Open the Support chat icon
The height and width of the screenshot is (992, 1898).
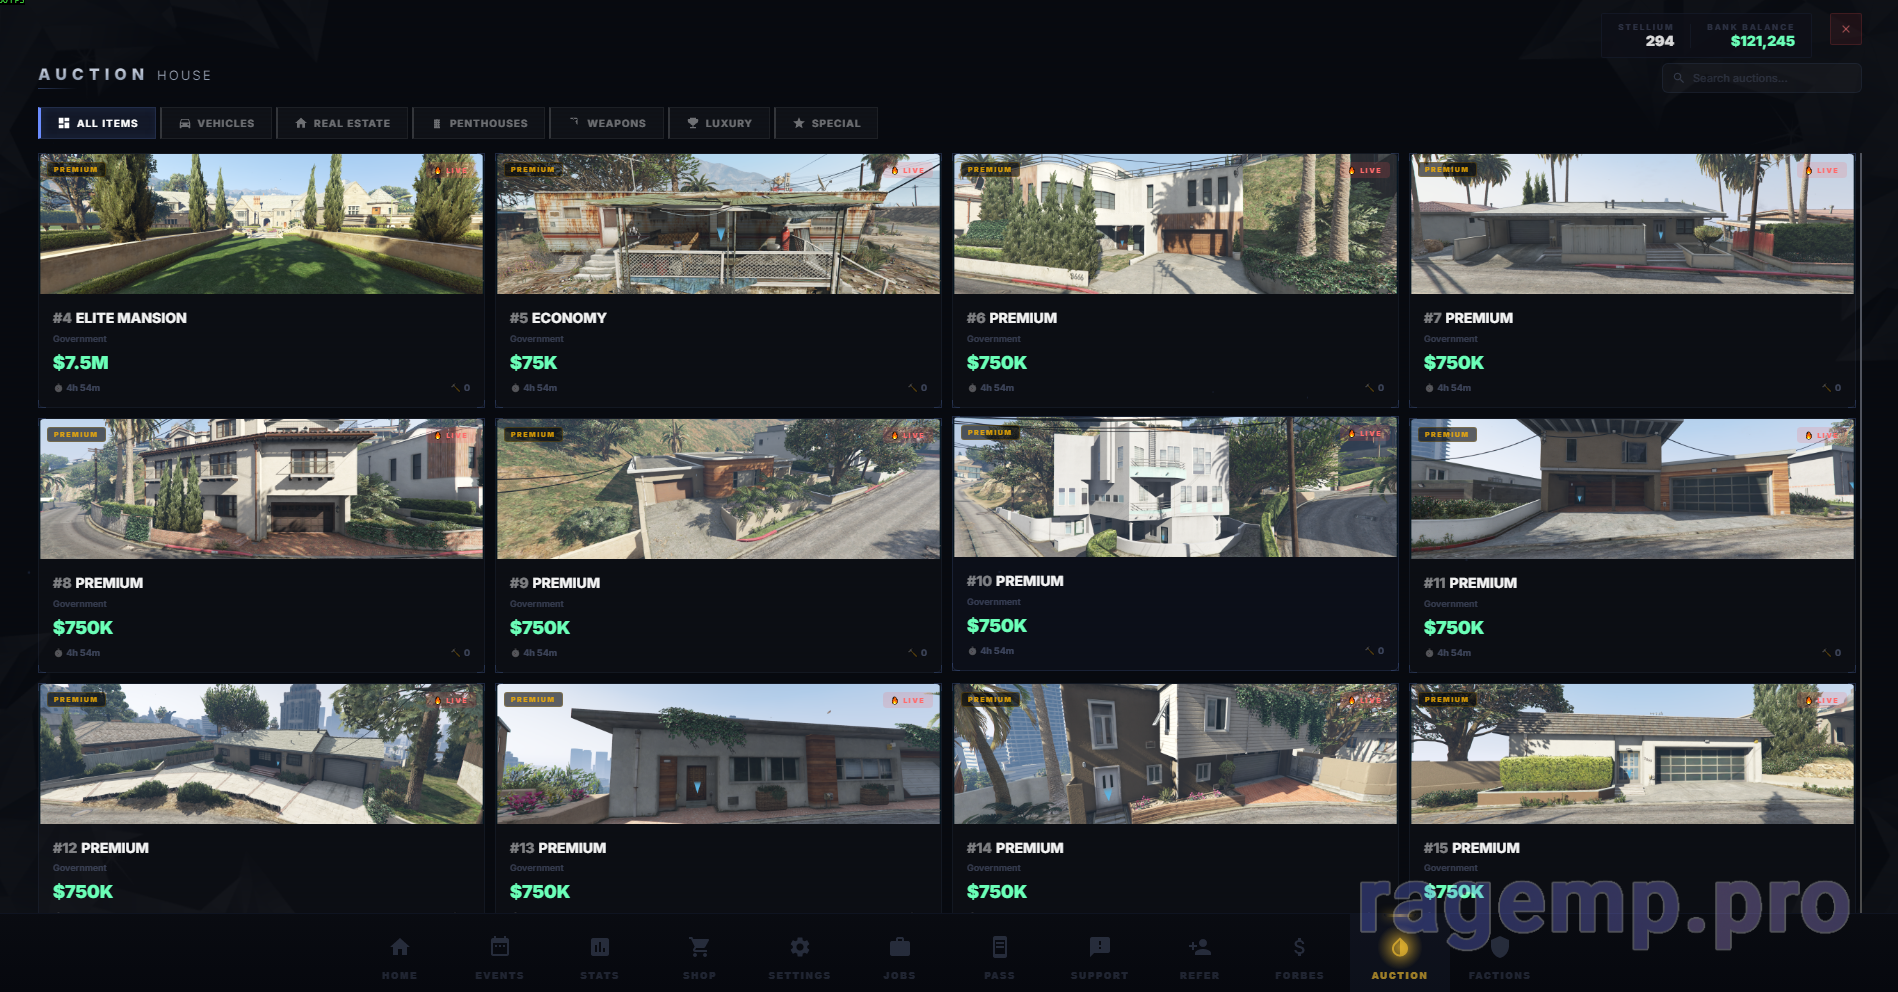pyautogui.click(x=1099, y=948)
